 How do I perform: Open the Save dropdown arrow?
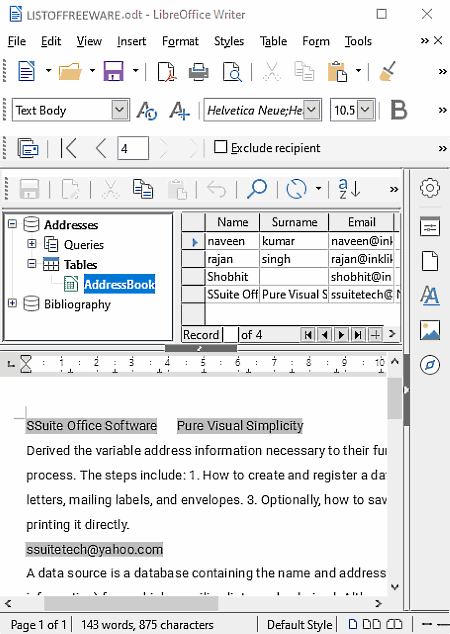coord(135,71)
